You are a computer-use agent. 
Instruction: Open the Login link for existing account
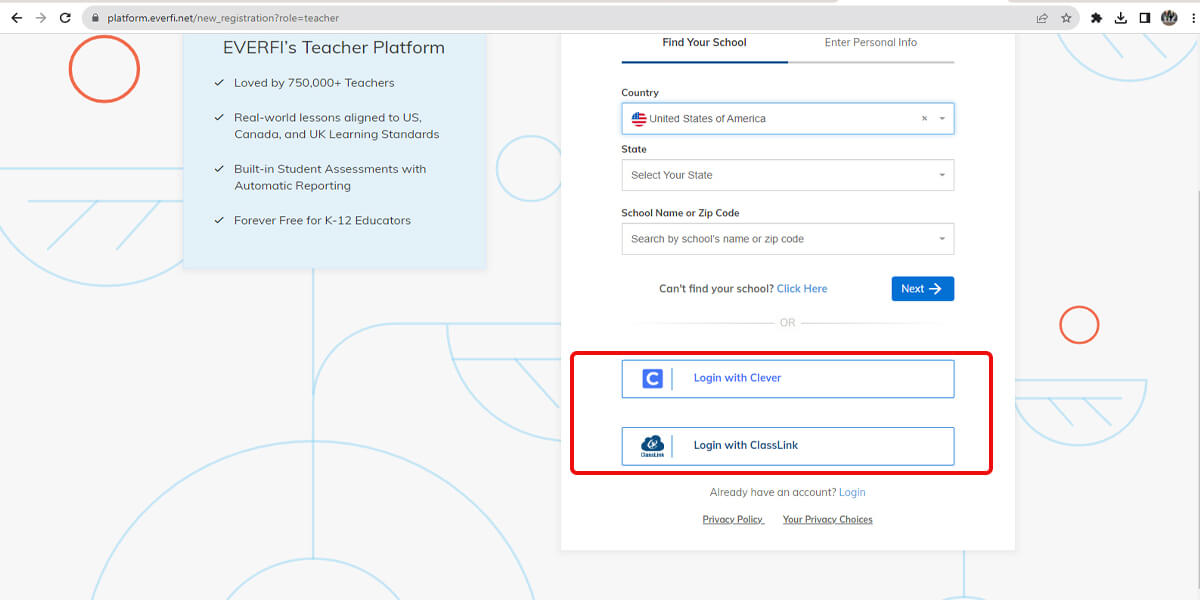tap(852, 493)
